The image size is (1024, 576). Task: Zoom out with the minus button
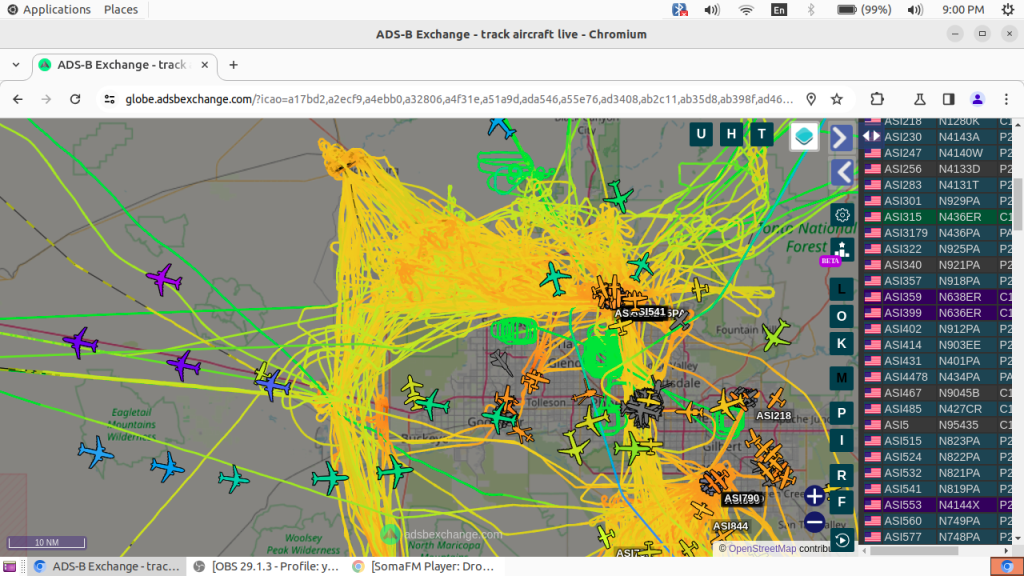tap(814, 522)
